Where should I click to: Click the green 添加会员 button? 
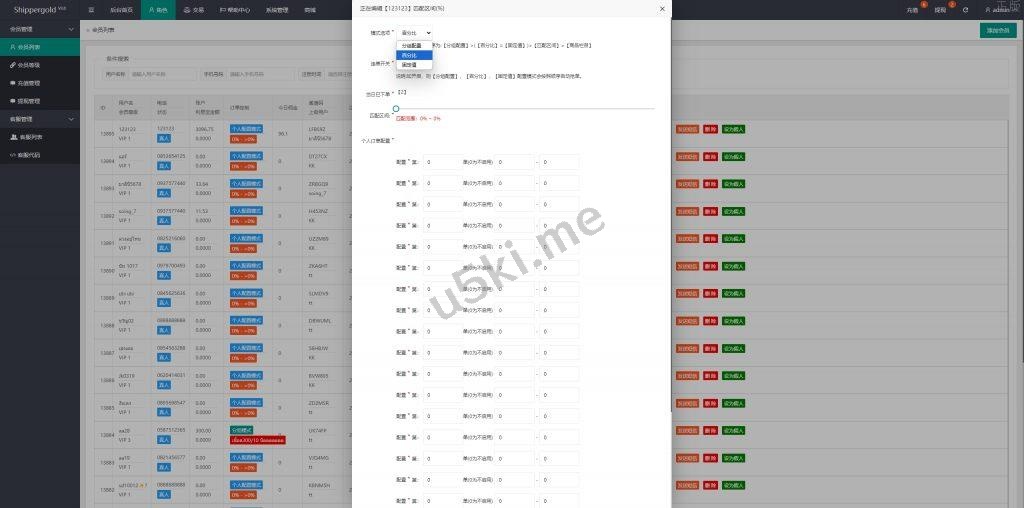997,30
